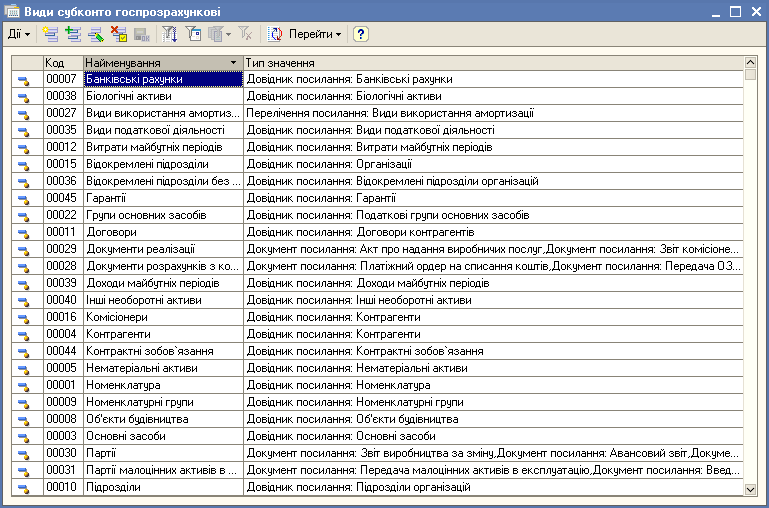Click Filter by current column value icon
Screen dimensions: 769x508
[x=193, y=34]
